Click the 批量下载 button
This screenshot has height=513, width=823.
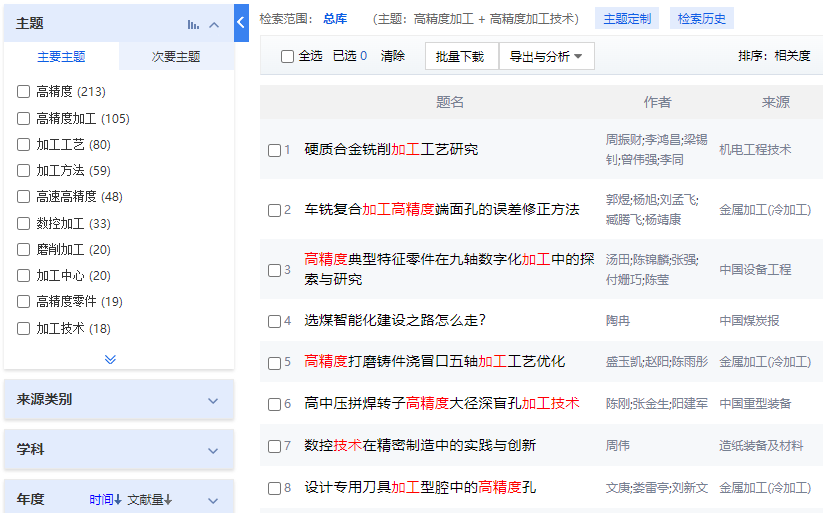coord(460,56)
